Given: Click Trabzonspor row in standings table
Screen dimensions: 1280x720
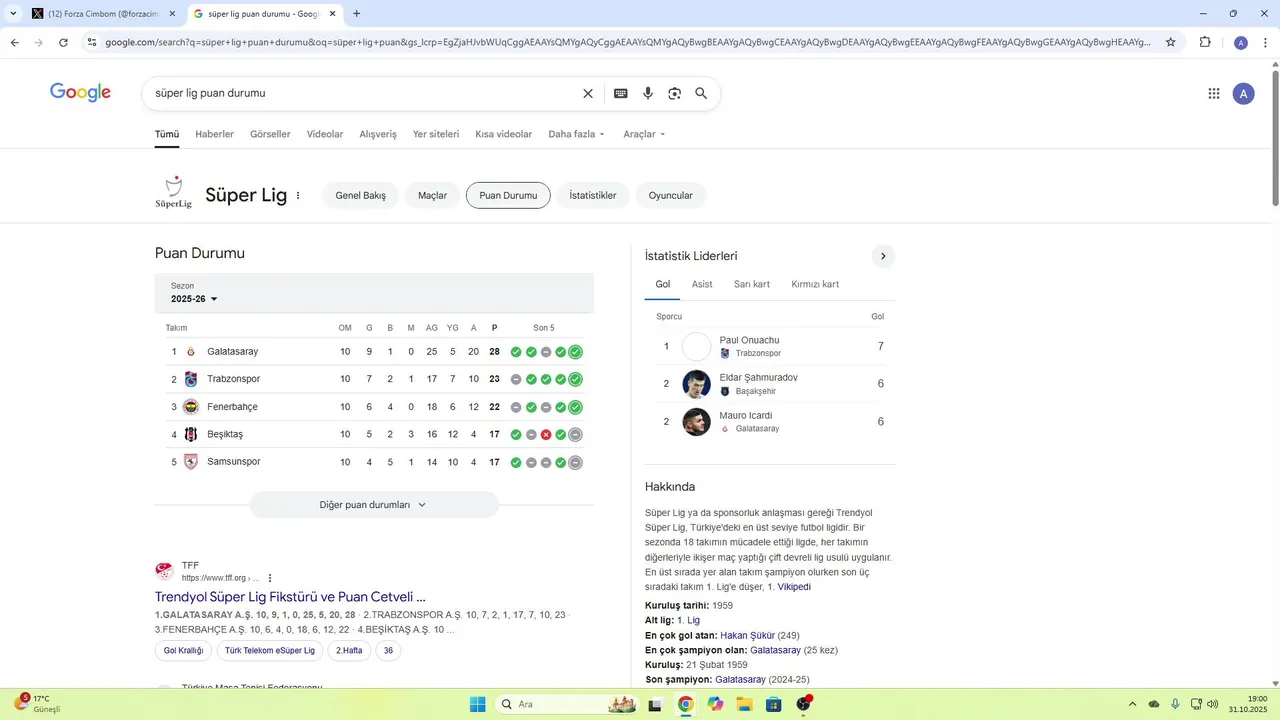Looking at the screenshot, I should tap(374, 379).
